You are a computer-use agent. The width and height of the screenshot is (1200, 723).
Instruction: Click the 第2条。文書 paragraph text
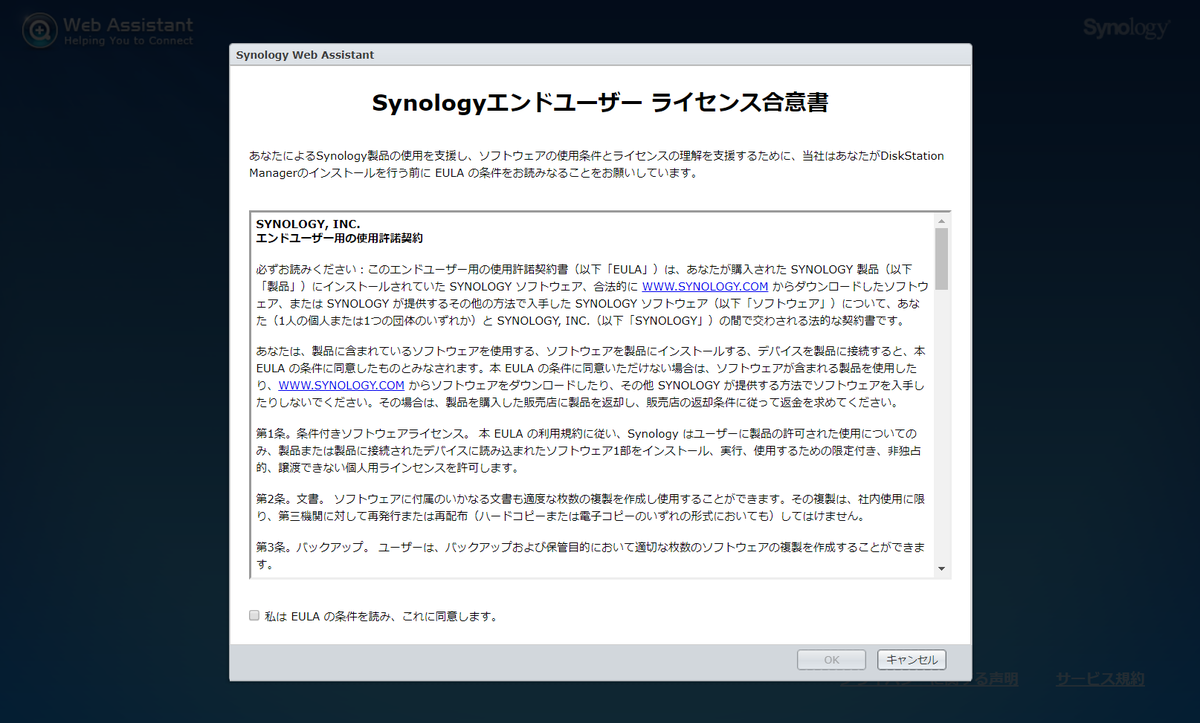pos(590,508)
